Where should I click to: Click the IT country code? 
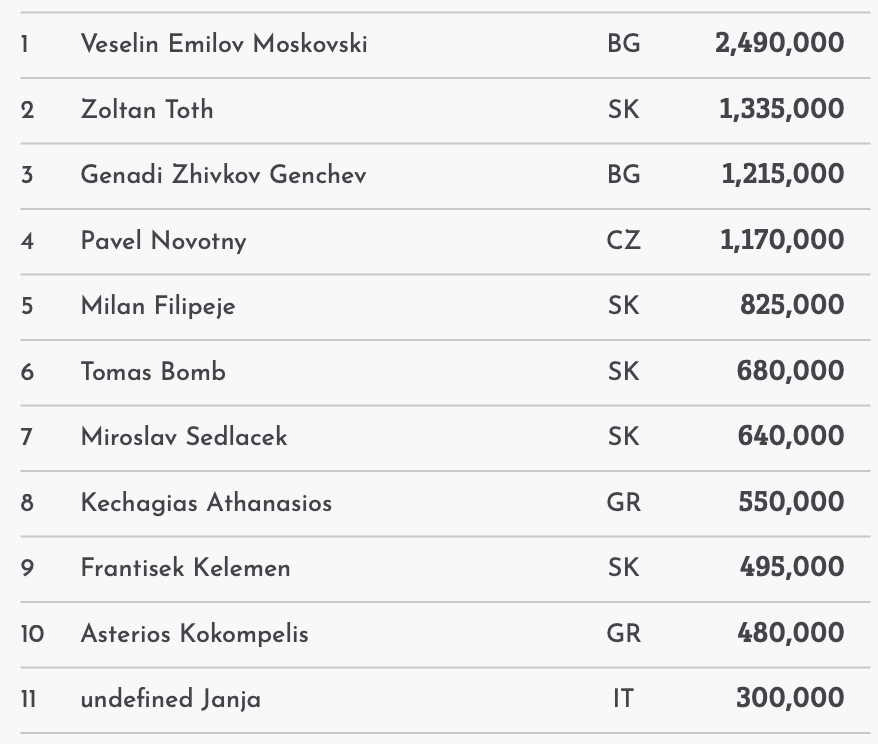(623, 699)
